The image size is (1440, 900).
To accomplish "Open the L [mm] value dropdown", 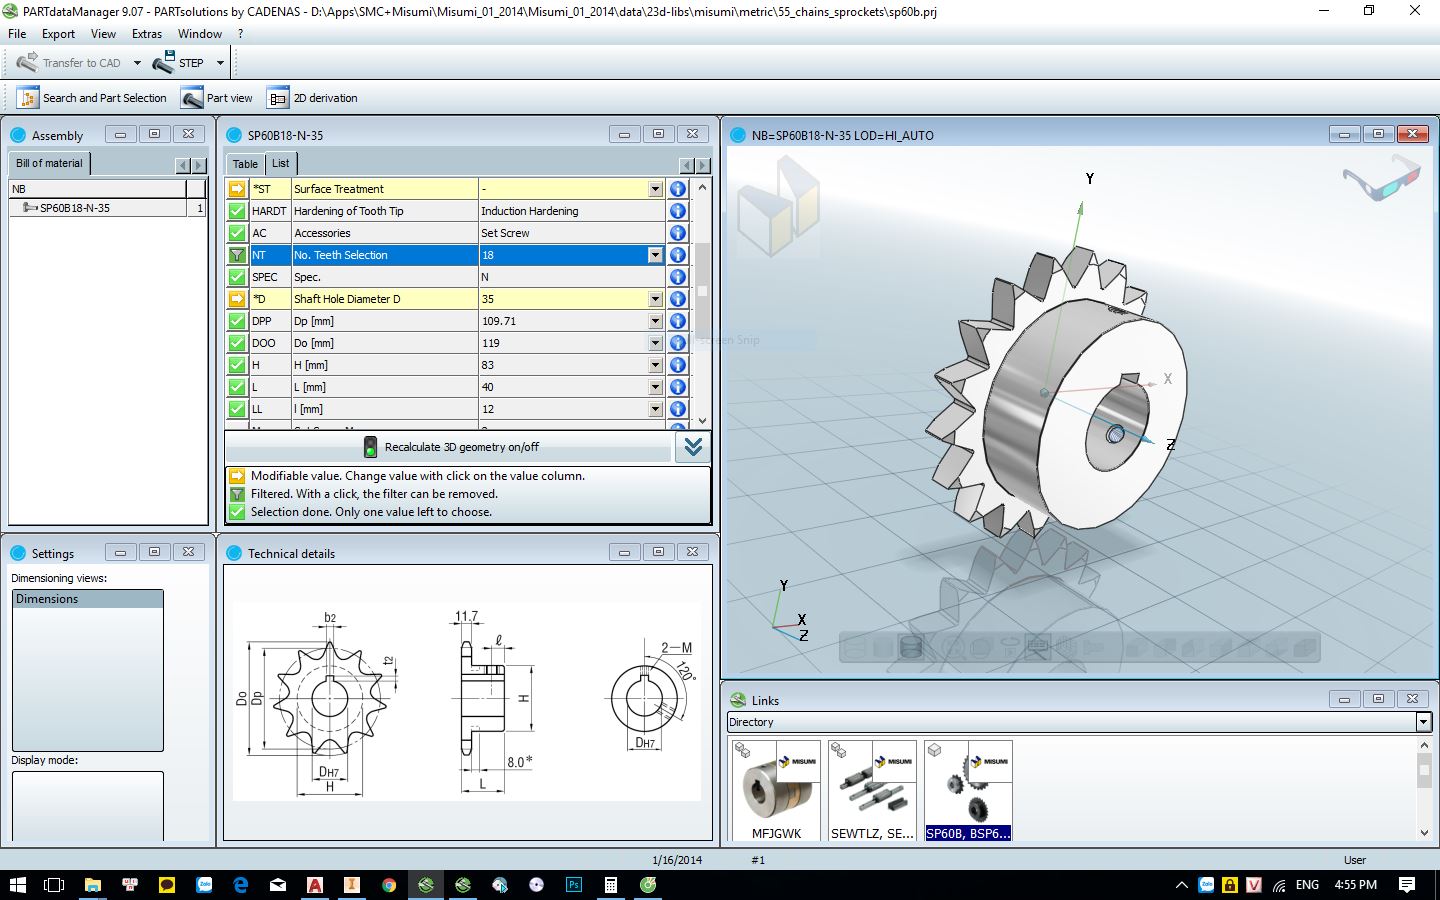I will click(x=655, y=387).
